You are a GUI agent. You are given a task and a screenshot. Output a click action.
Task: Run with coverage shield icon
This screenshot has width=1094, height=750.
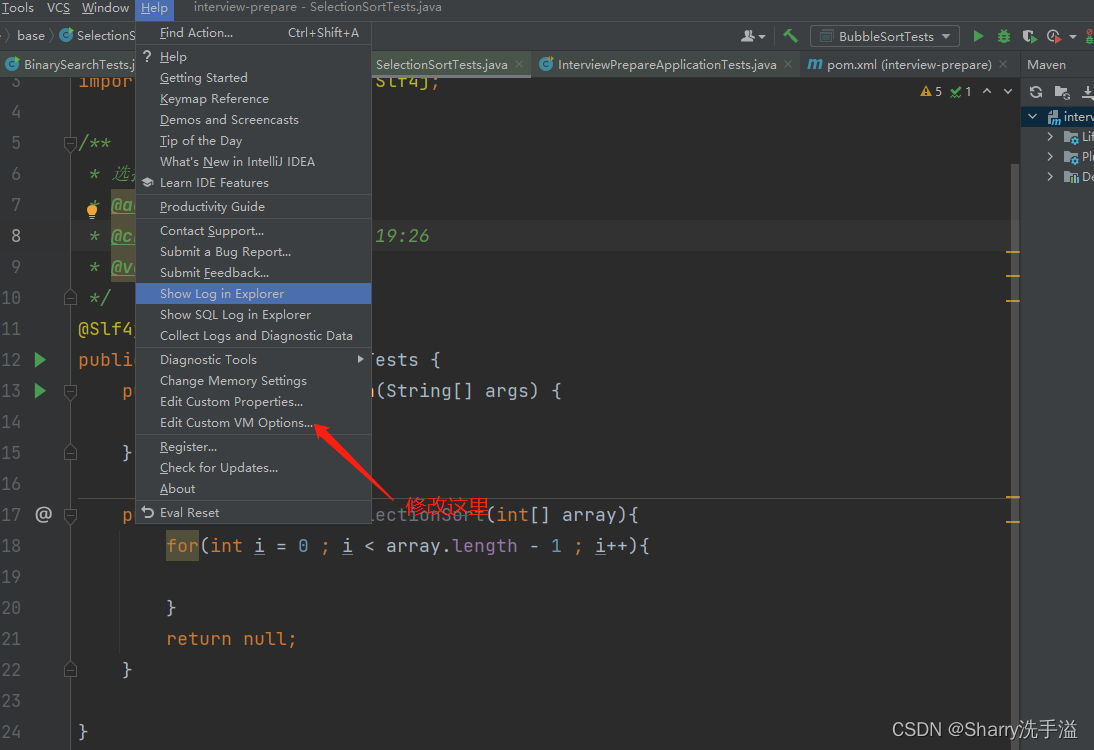click(x=1028, y=36)
